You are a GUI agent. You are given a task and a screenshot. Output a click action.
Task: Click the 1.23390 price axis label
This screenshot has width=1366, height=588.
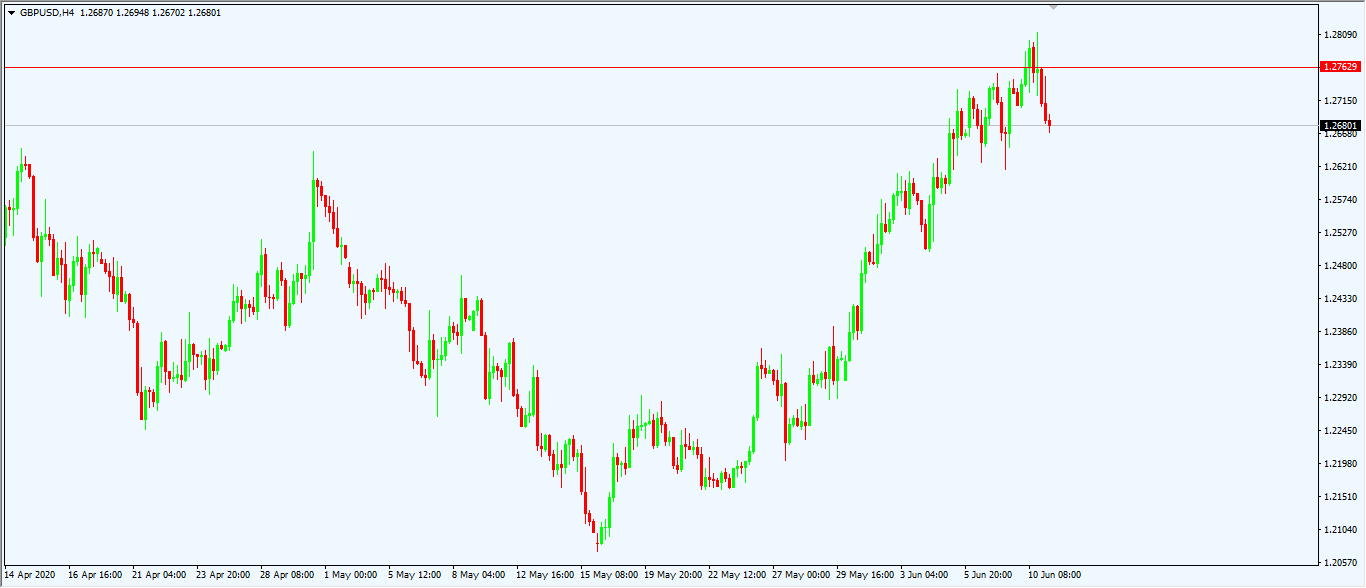(x=1339, y=365)
